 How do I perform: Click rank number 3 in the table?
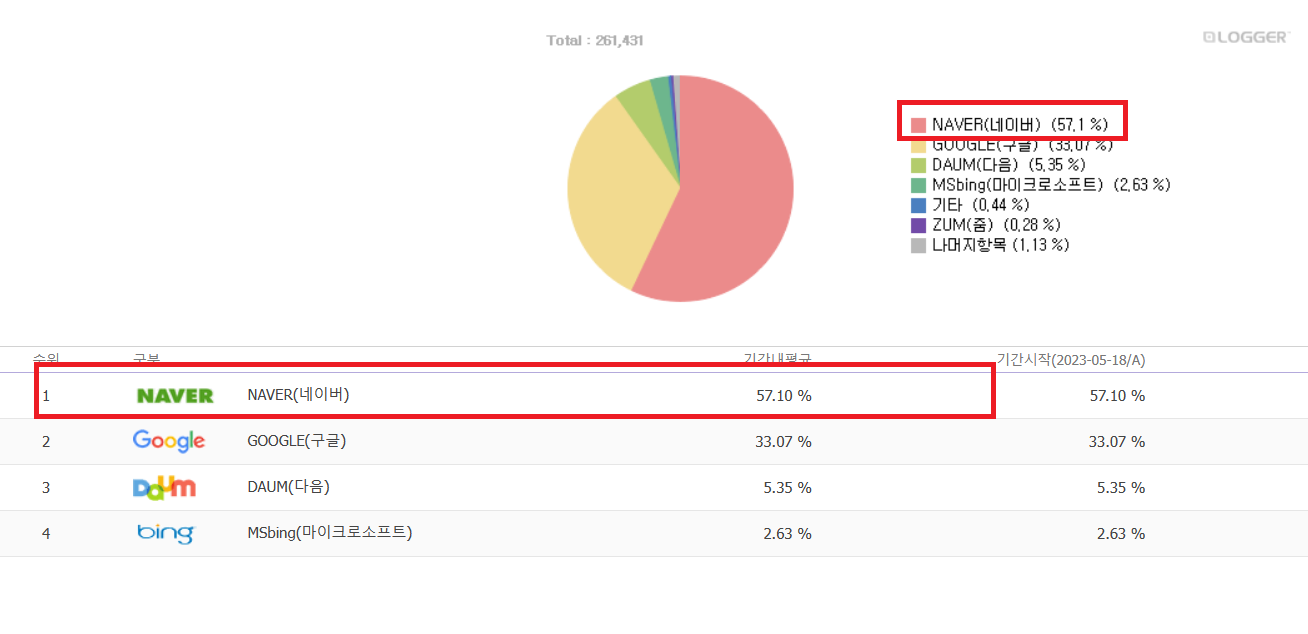[46, 488]
